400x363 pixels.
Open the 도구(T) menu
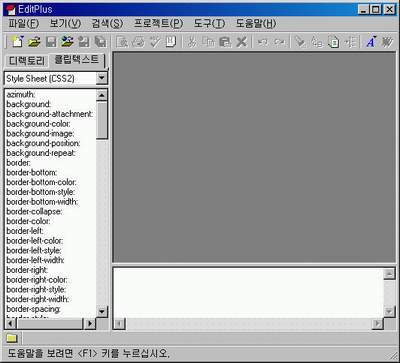click(209, 23)
